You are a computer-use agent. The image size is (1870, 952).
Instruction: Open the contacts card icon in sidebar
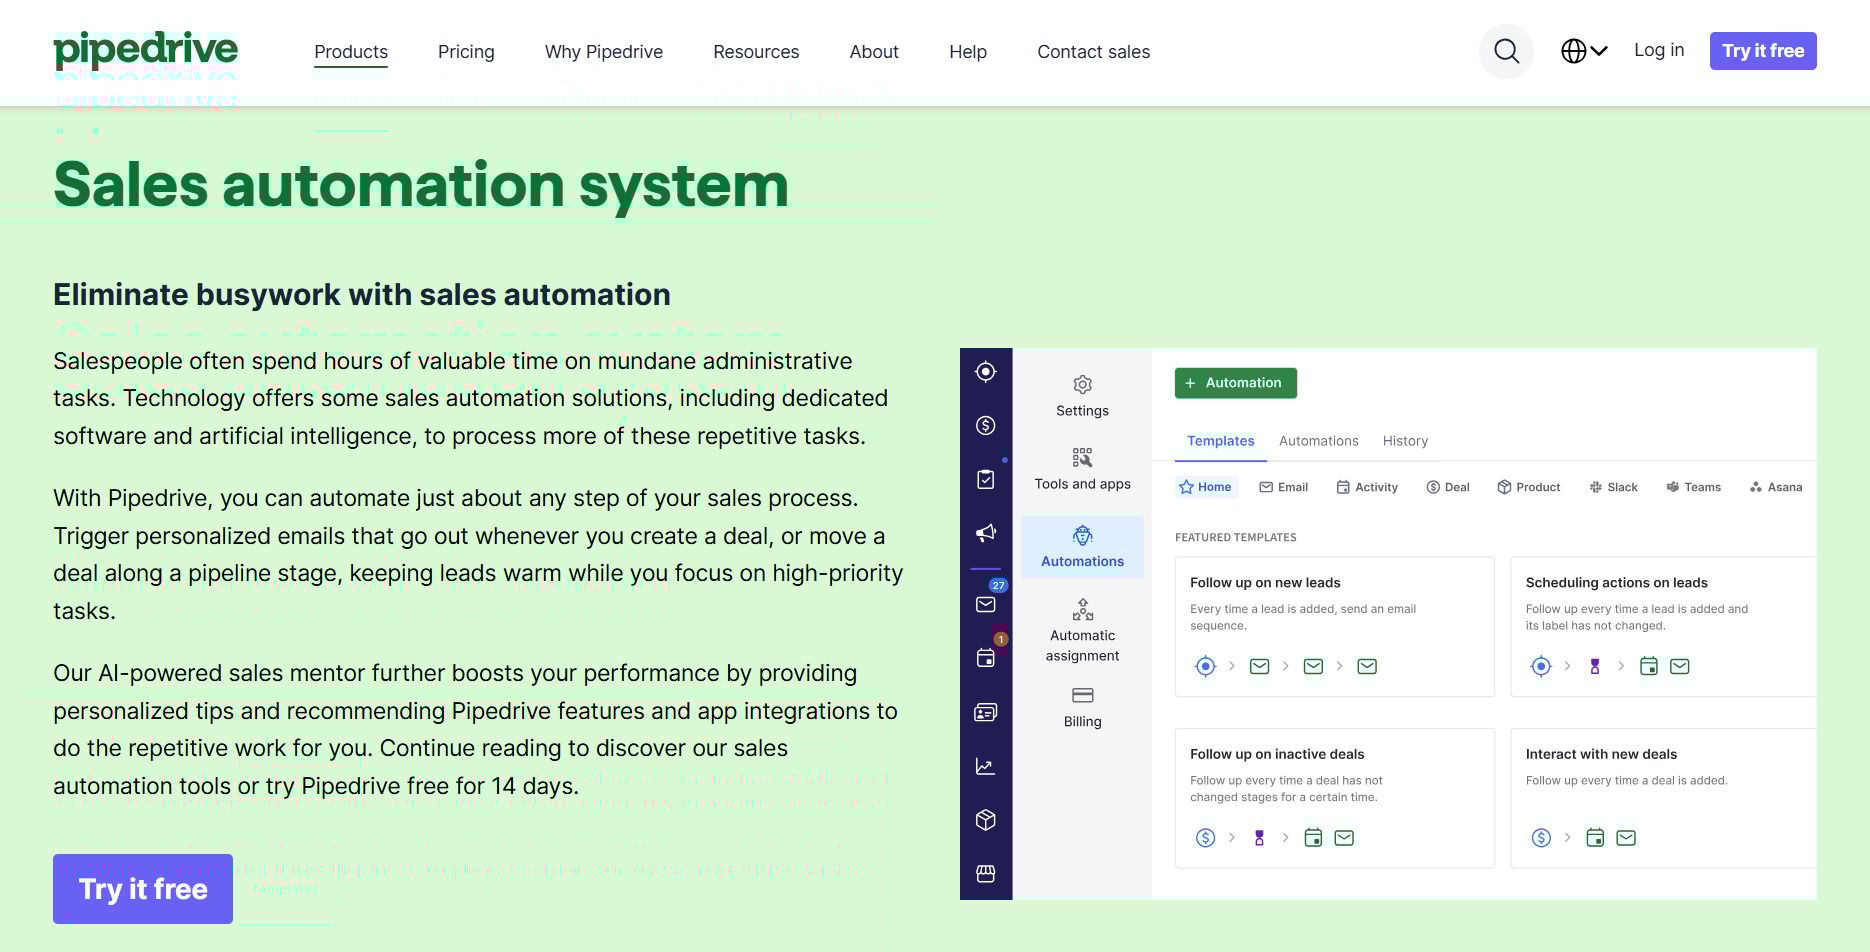coord(986,712)
